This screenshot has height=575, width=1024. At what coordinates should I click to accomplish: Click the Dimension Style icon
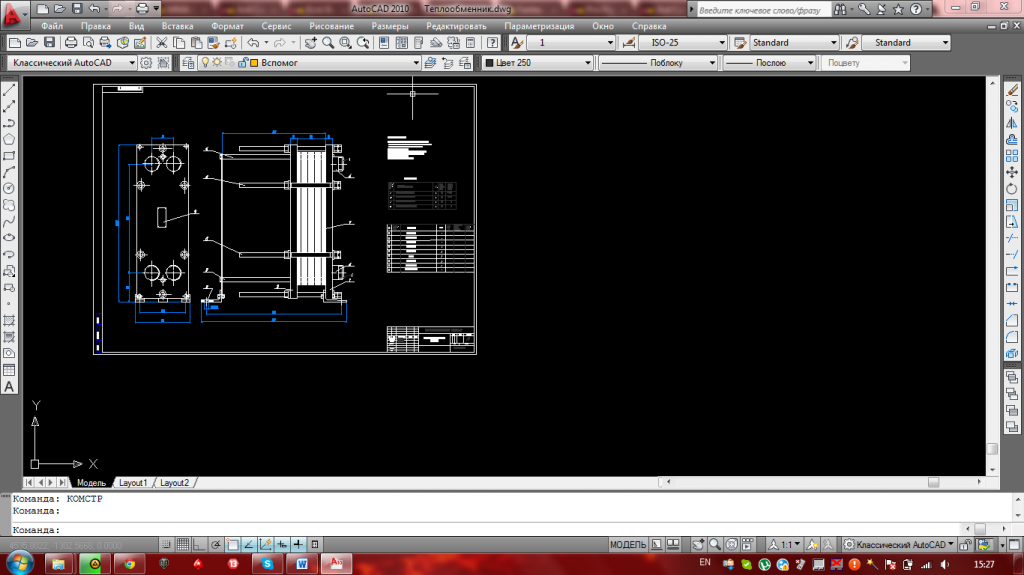pyautogui.click(x=628, y=43)
